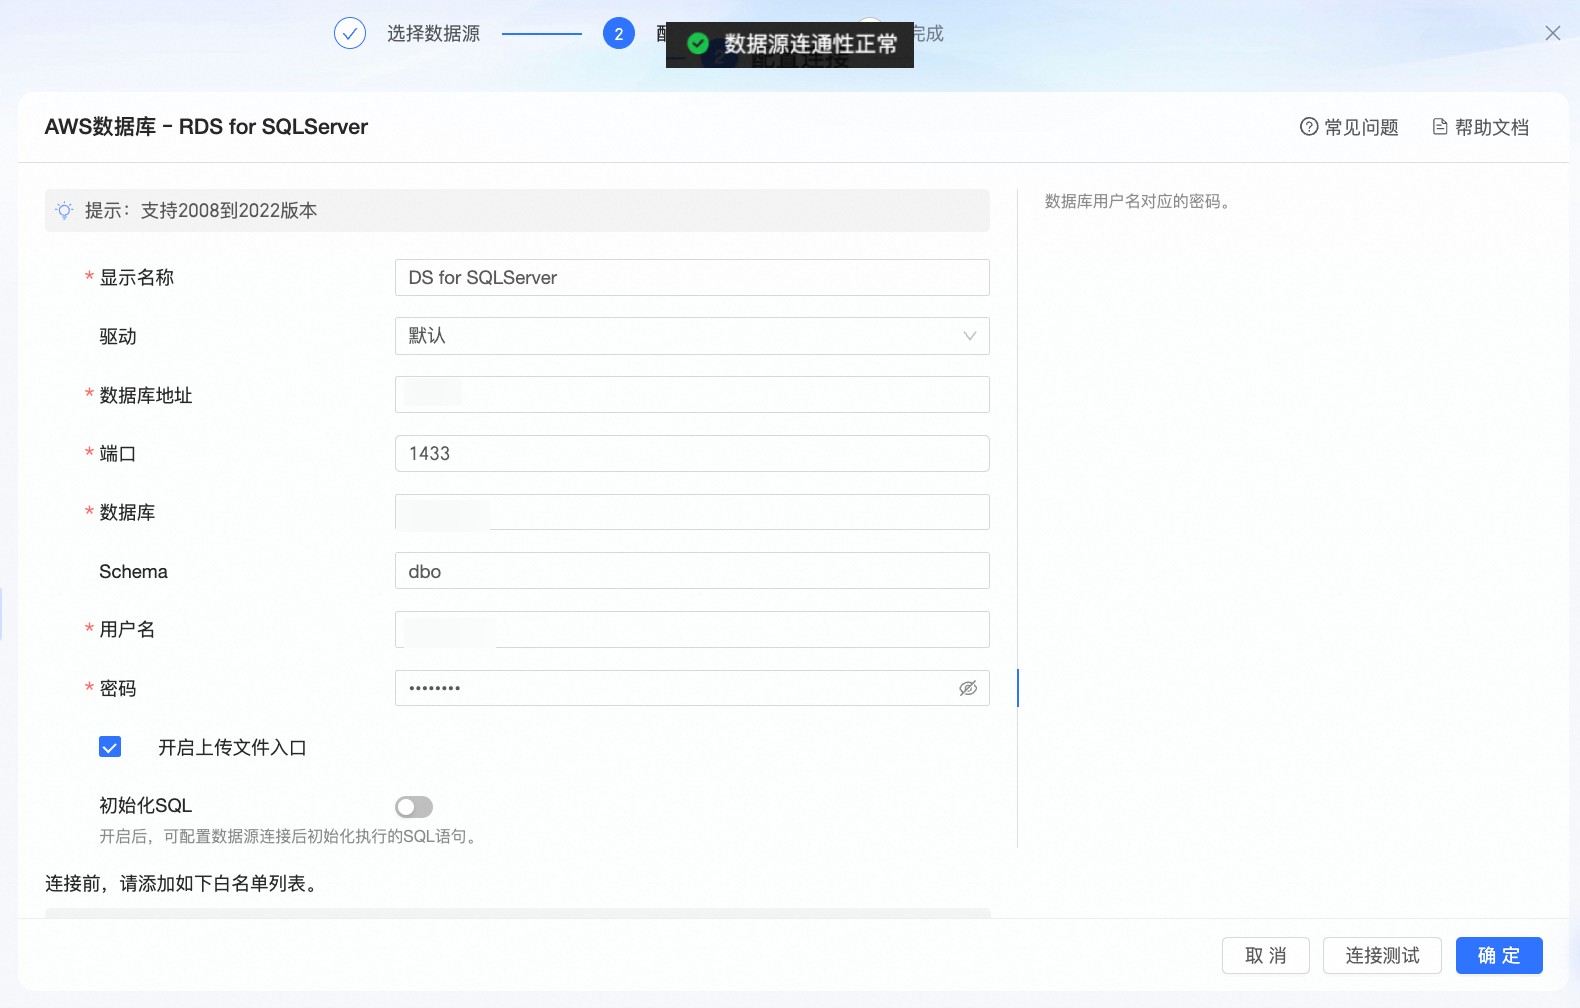Click the step 2 circle indicator
Image resolution: width=1580 pixels, height=1008 pixels.
619,33
